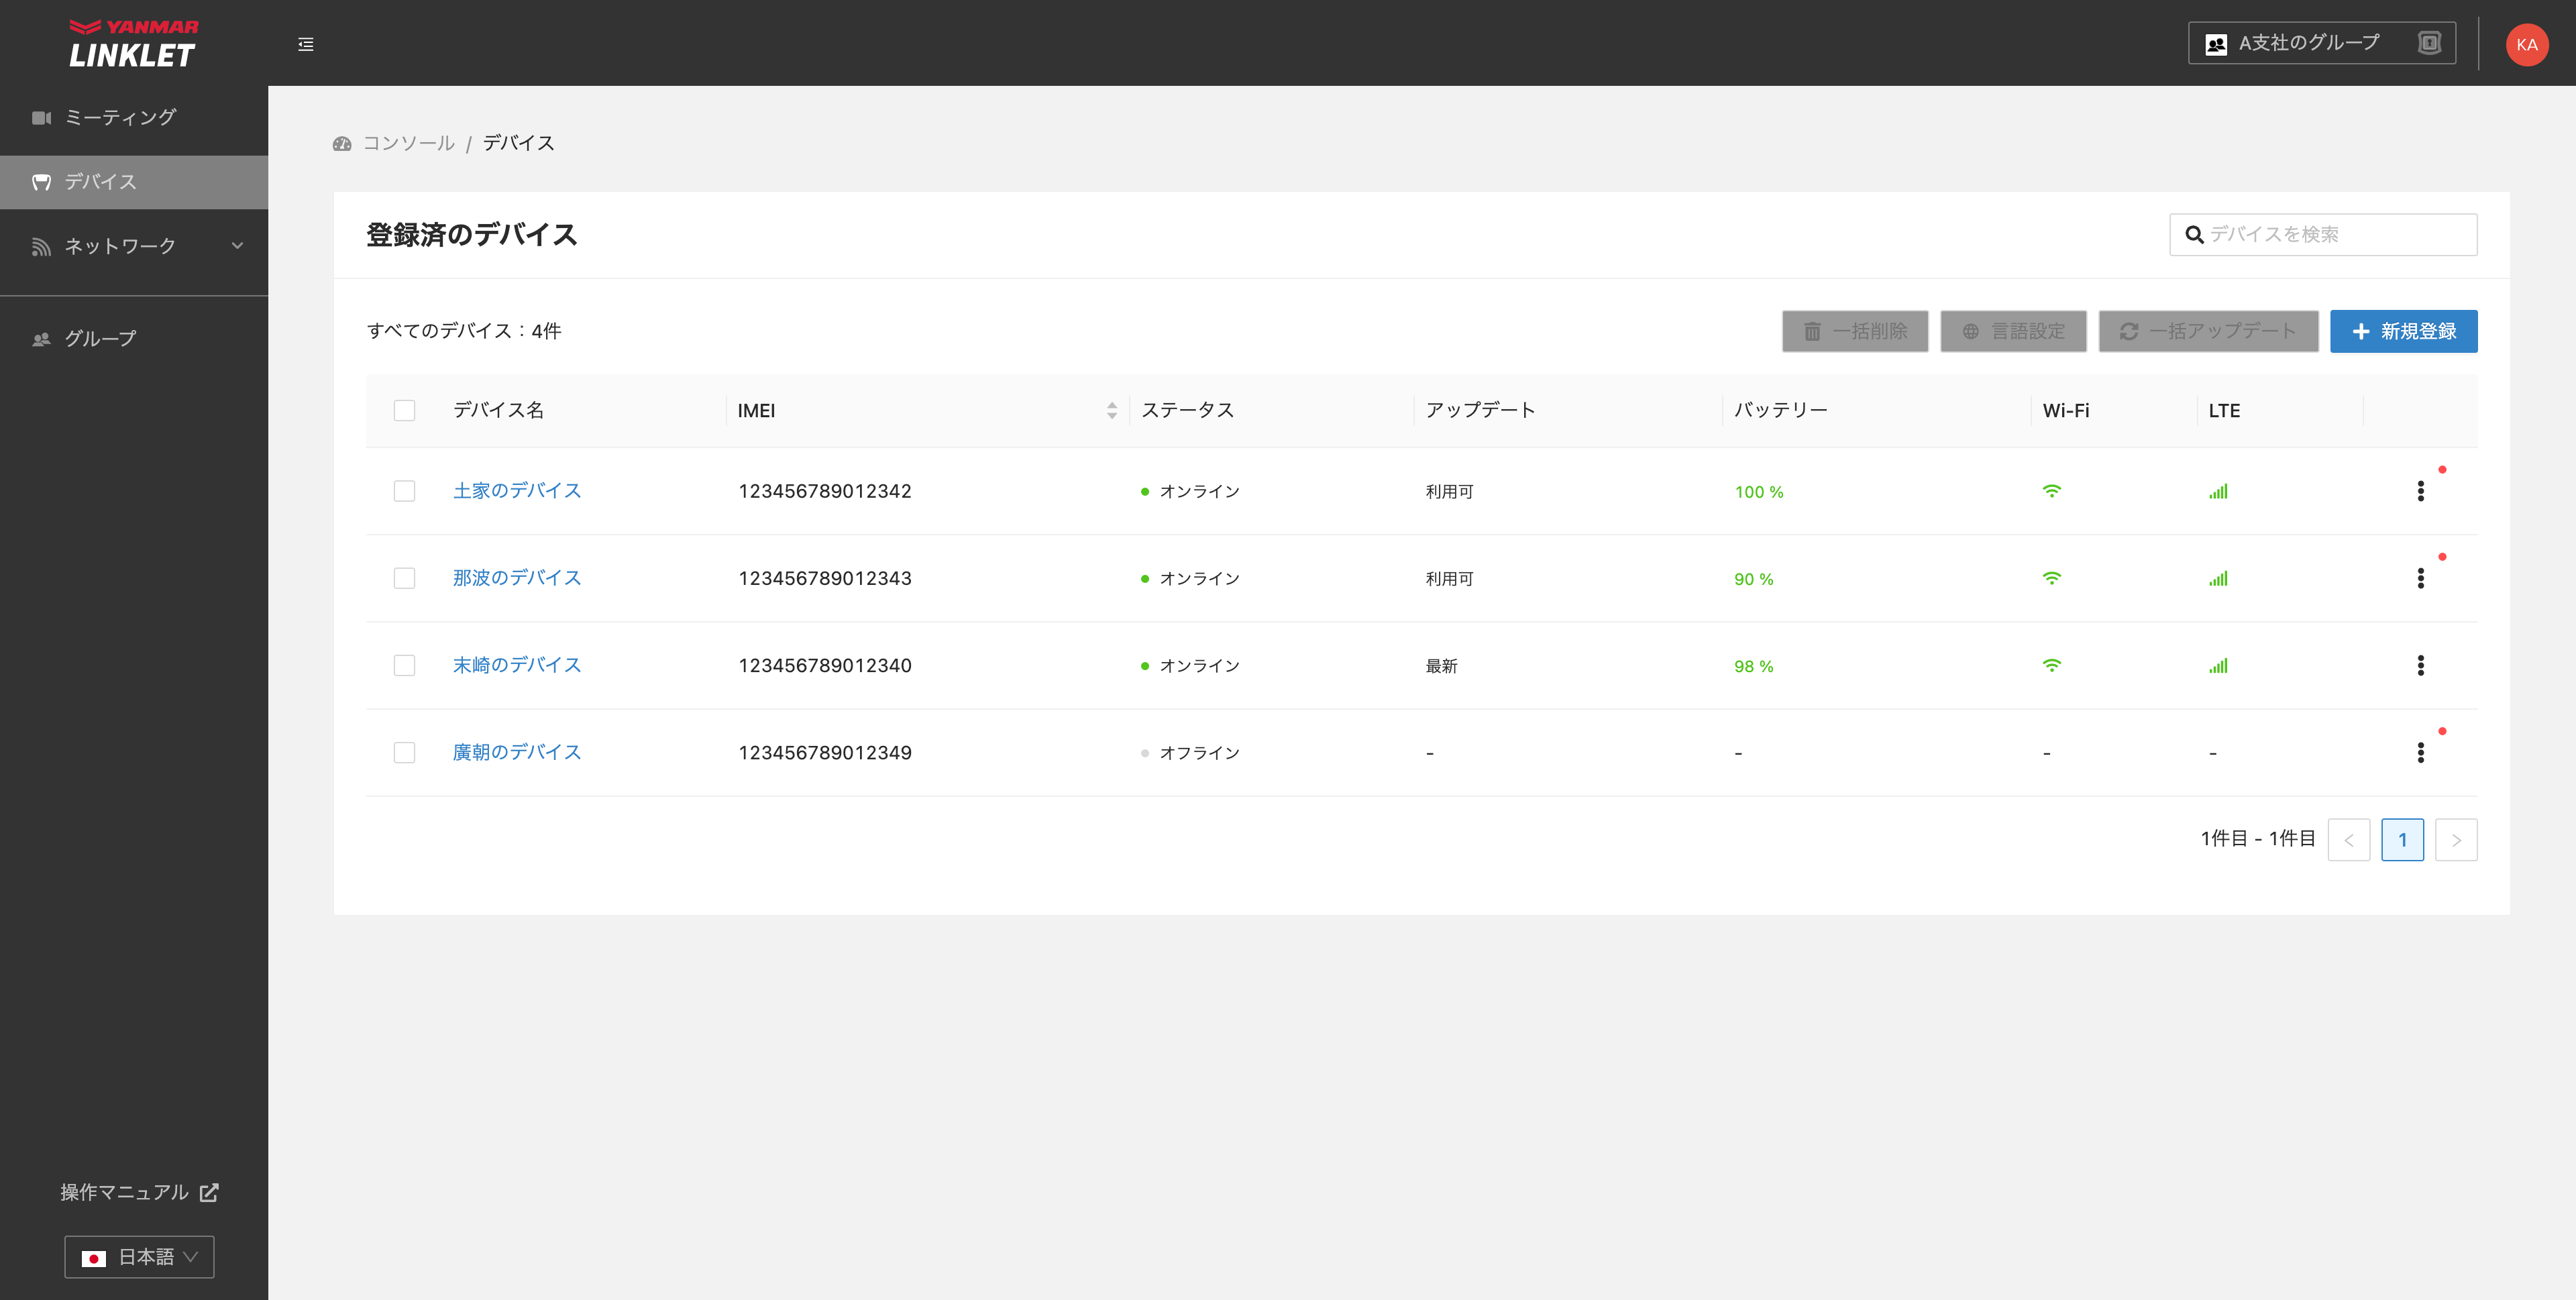The height and width of the screenshot is (1300, 2576).
Task: Toggle the select-all devices header checkbox
Action: (x=404, y=410)
